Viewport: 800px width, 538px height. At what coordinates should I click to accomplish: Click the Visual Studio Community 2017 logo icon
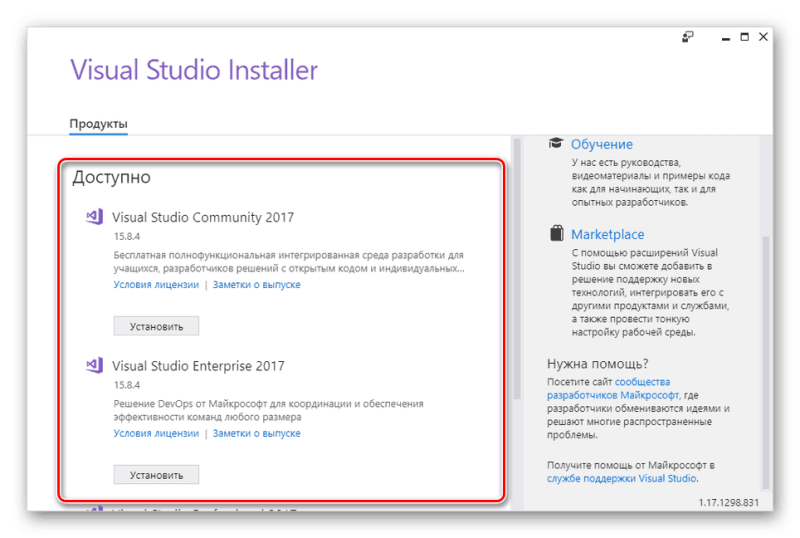(94, 217)
